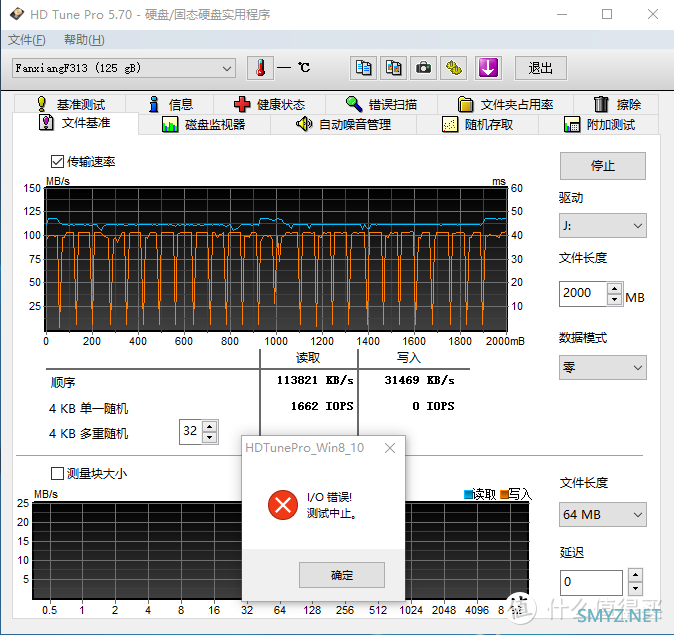Click the 顺序 sequential row label
The width and height of the screenshot is (674, 635).
63,382
